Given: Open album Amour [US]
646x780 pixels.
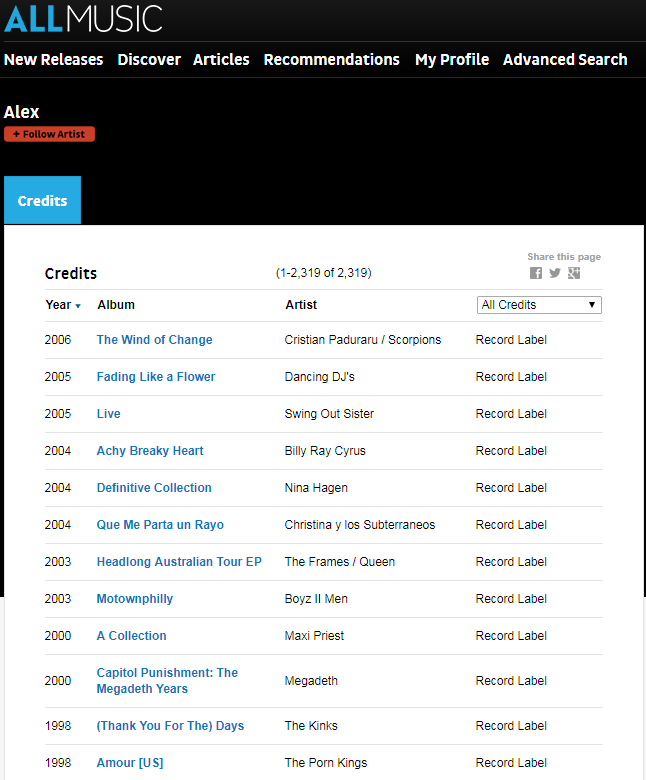Looking at the screenshot, I should (130, 763).
